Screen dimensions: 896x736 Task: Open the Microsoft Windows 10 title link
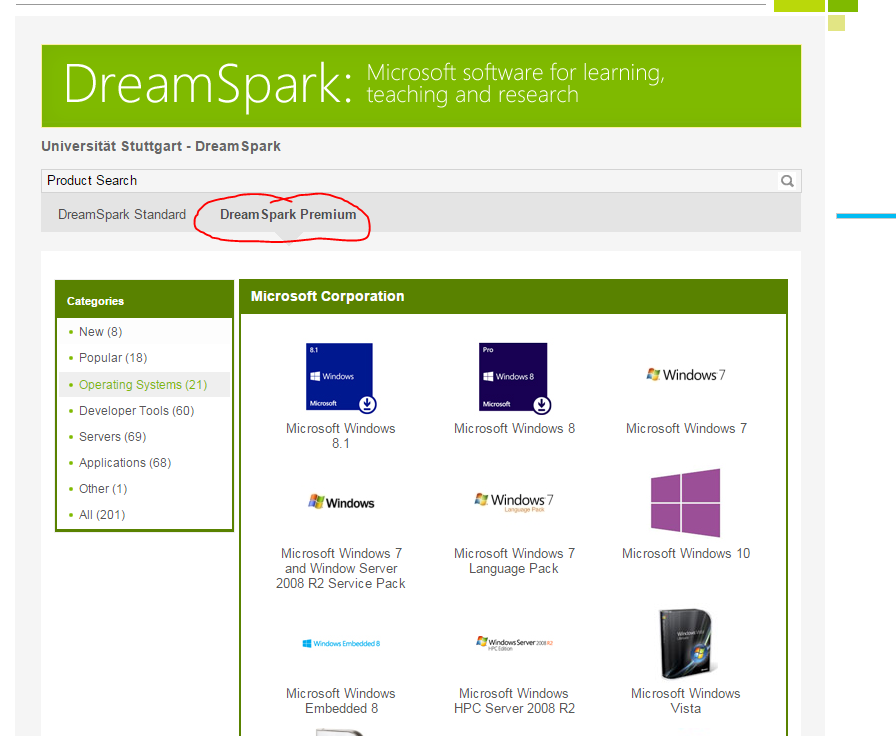click(686, 554)
